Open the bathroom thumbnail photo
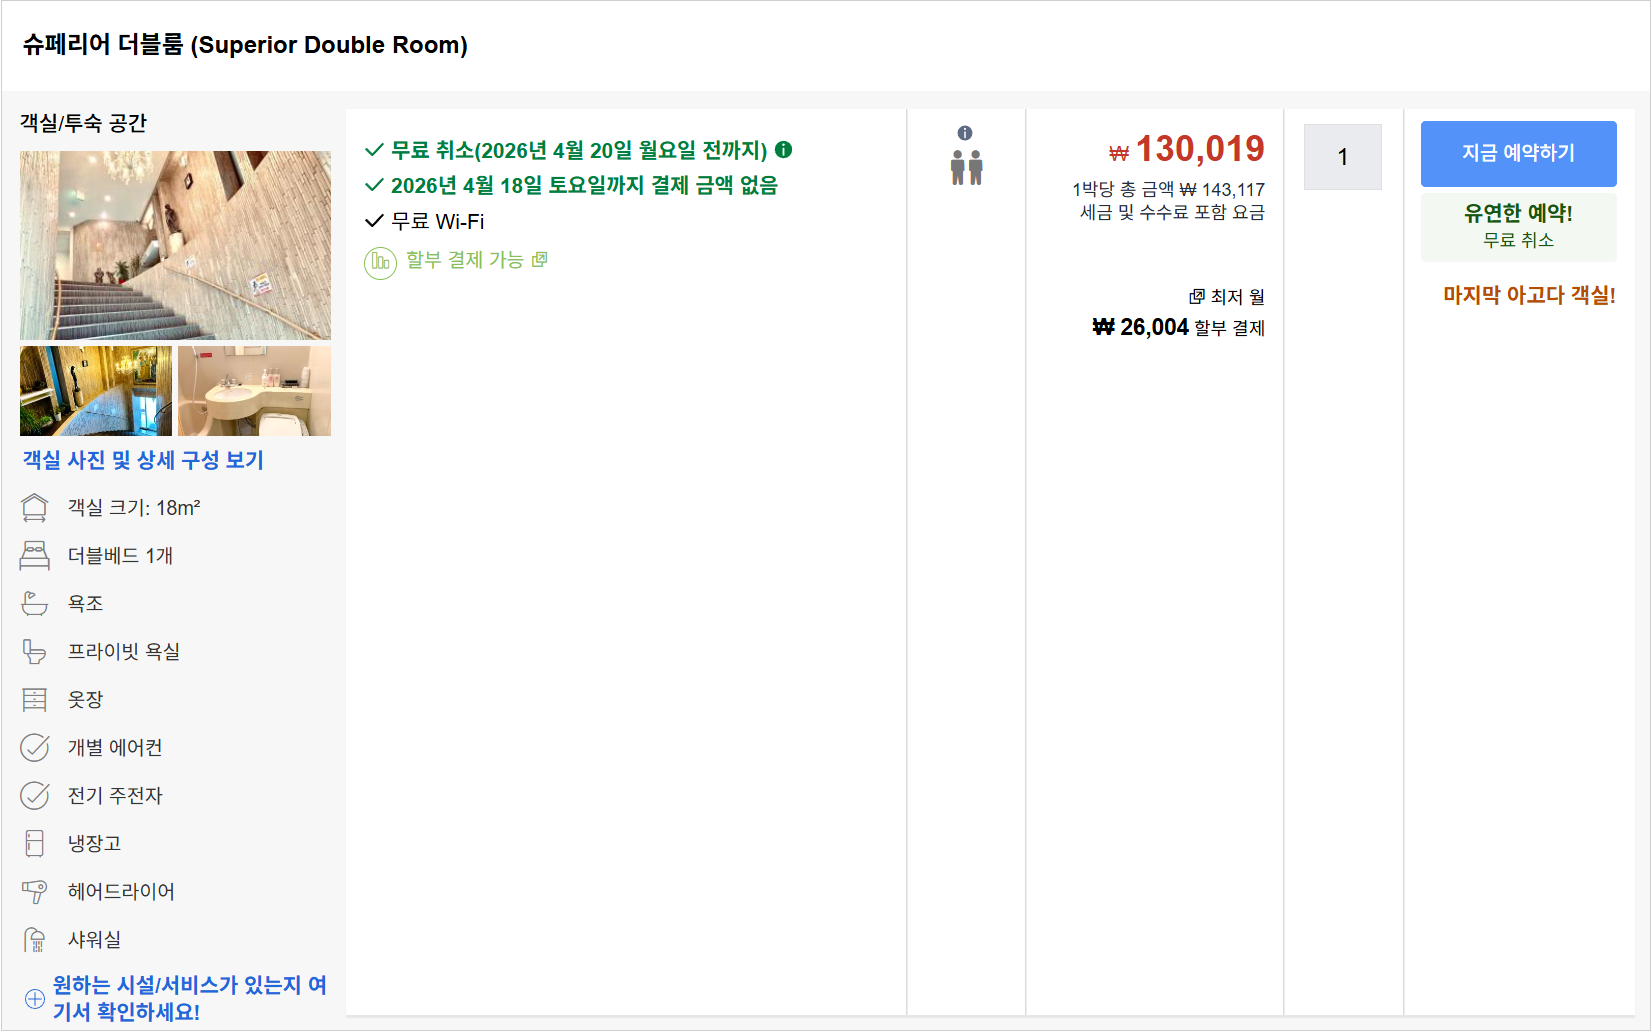Image resolution: width=1652 pixels, height=1032 pixels. coord(254,391)
